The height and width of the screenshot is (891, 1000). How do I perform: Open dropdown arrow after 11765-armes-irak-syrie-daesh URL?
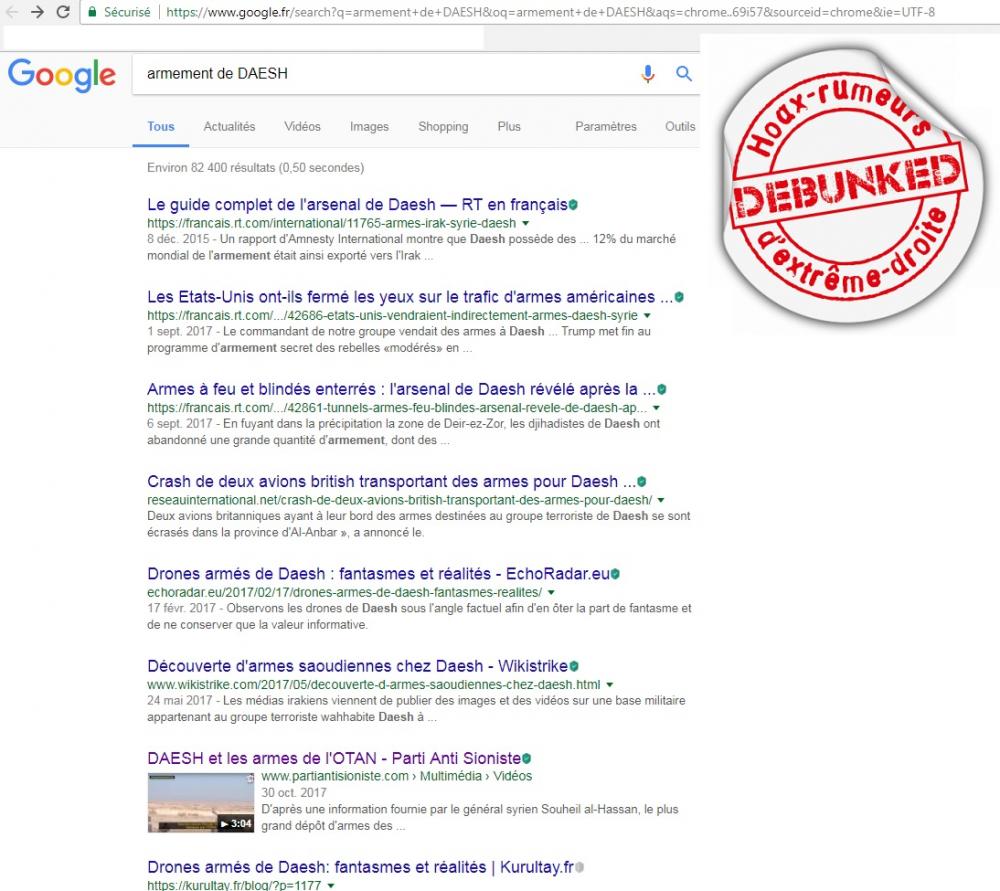[526, 223]
